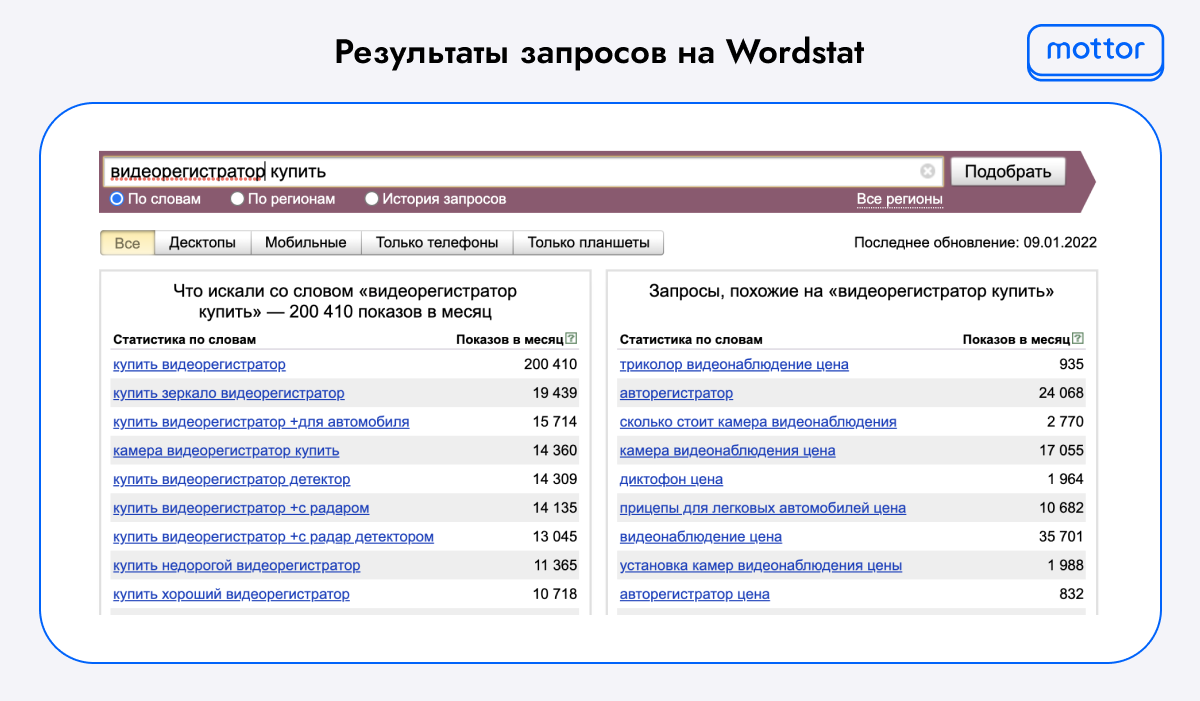The height and width of the screenshot is (701, 1200).
Task: Open 'триколор видеонаблюдение цена' link
Action: pyautogui.click(x=734, y=364)
